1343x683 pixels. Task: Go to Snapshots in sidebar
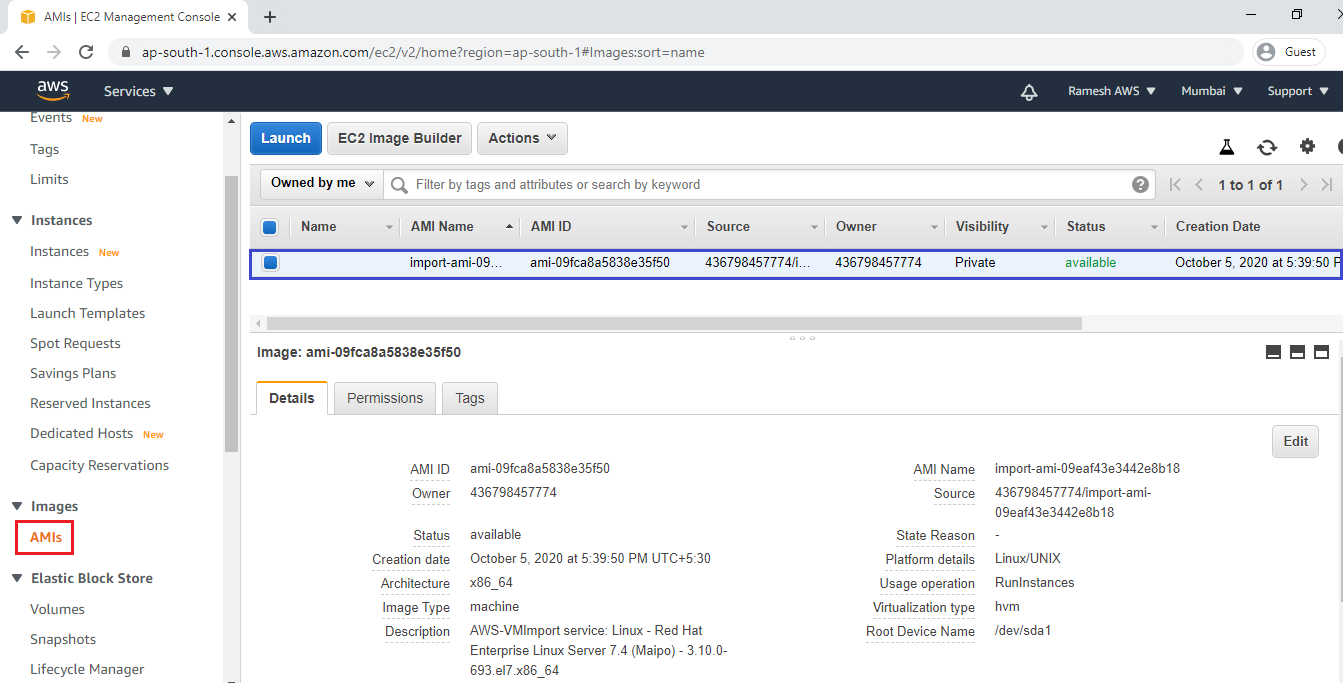tap(63, 639)
